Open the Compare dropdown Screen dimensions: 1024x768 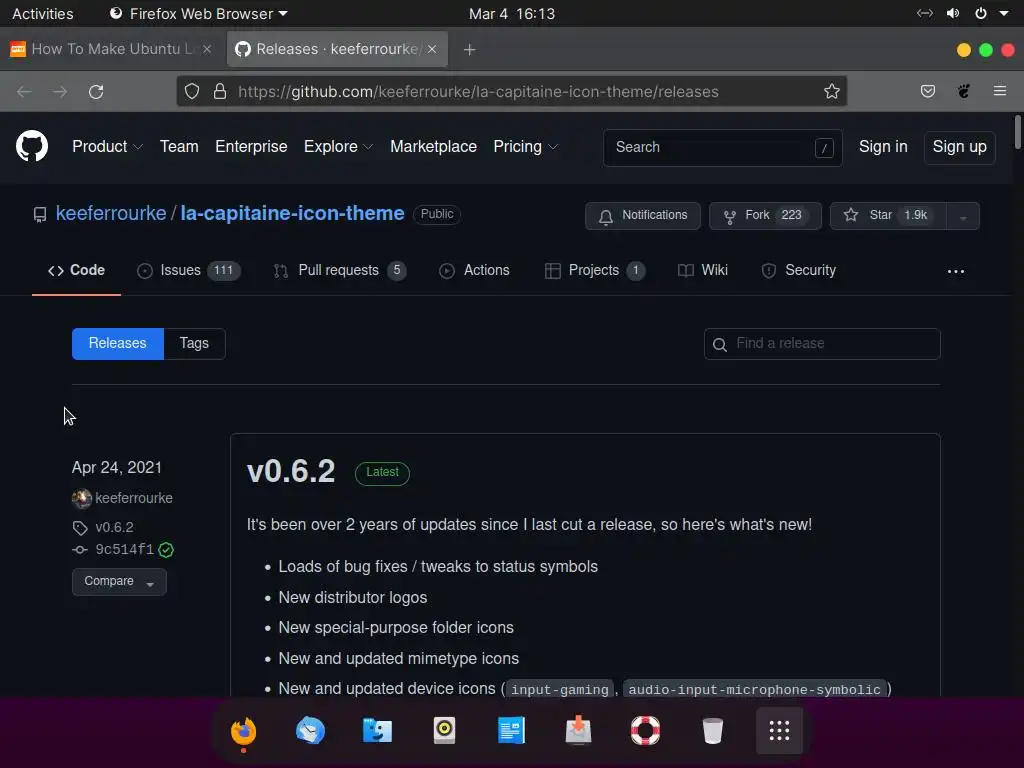tap(119, 582)
